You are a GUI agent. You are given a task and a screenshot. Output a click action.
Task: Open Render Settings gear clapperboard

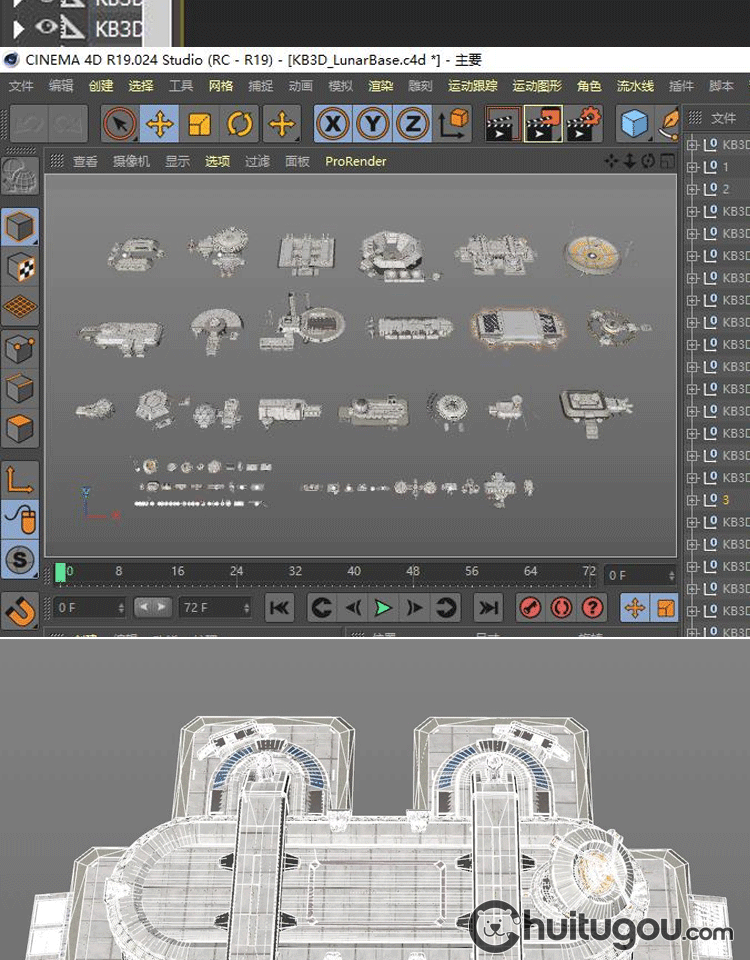[583, 124]
